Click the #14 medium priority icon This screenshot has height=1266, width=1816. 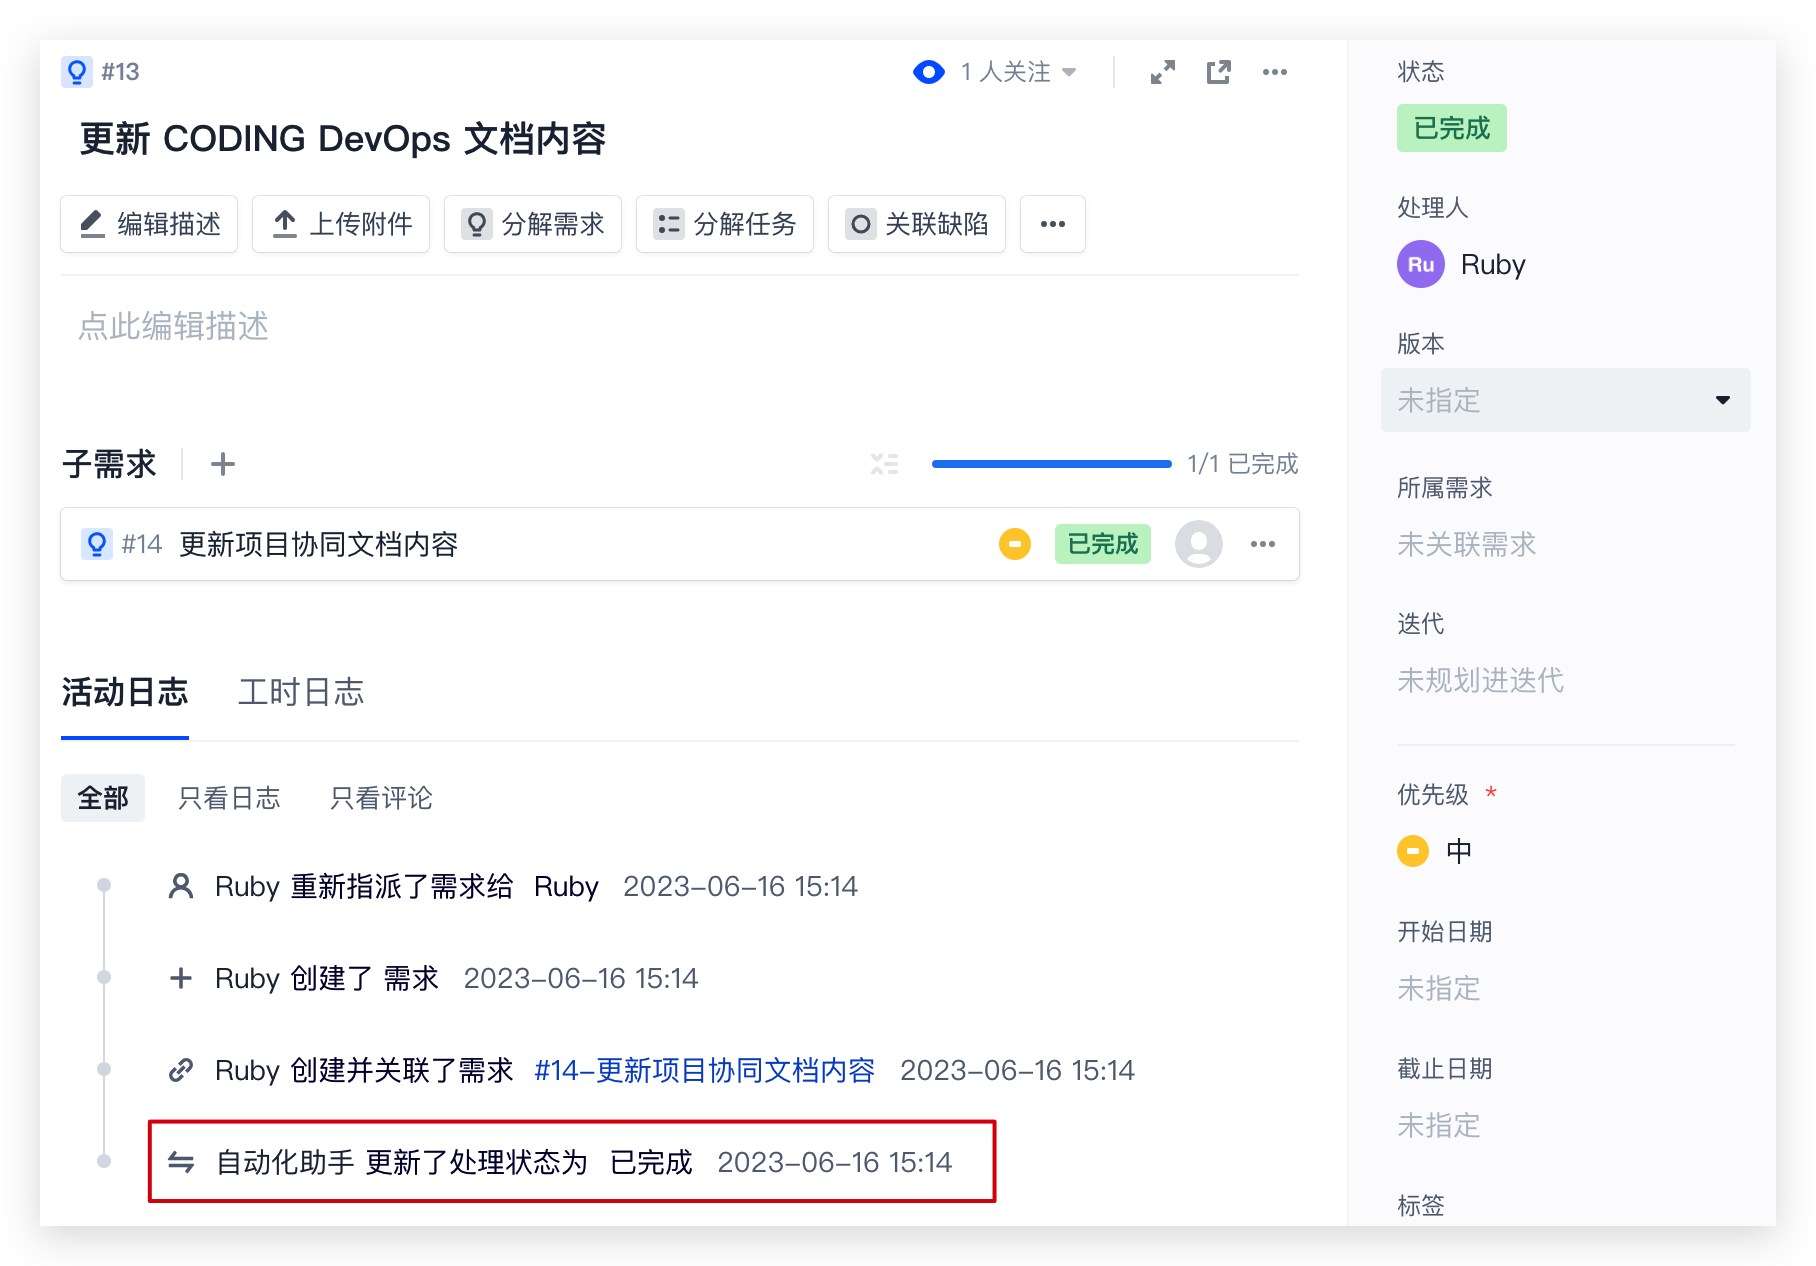tap(1015, 544)
